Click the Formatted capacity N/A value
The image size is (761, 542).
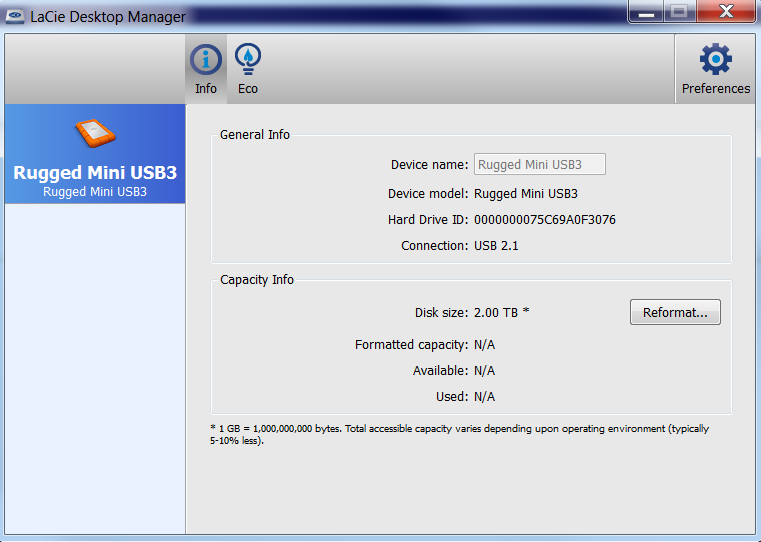(484, 345)
